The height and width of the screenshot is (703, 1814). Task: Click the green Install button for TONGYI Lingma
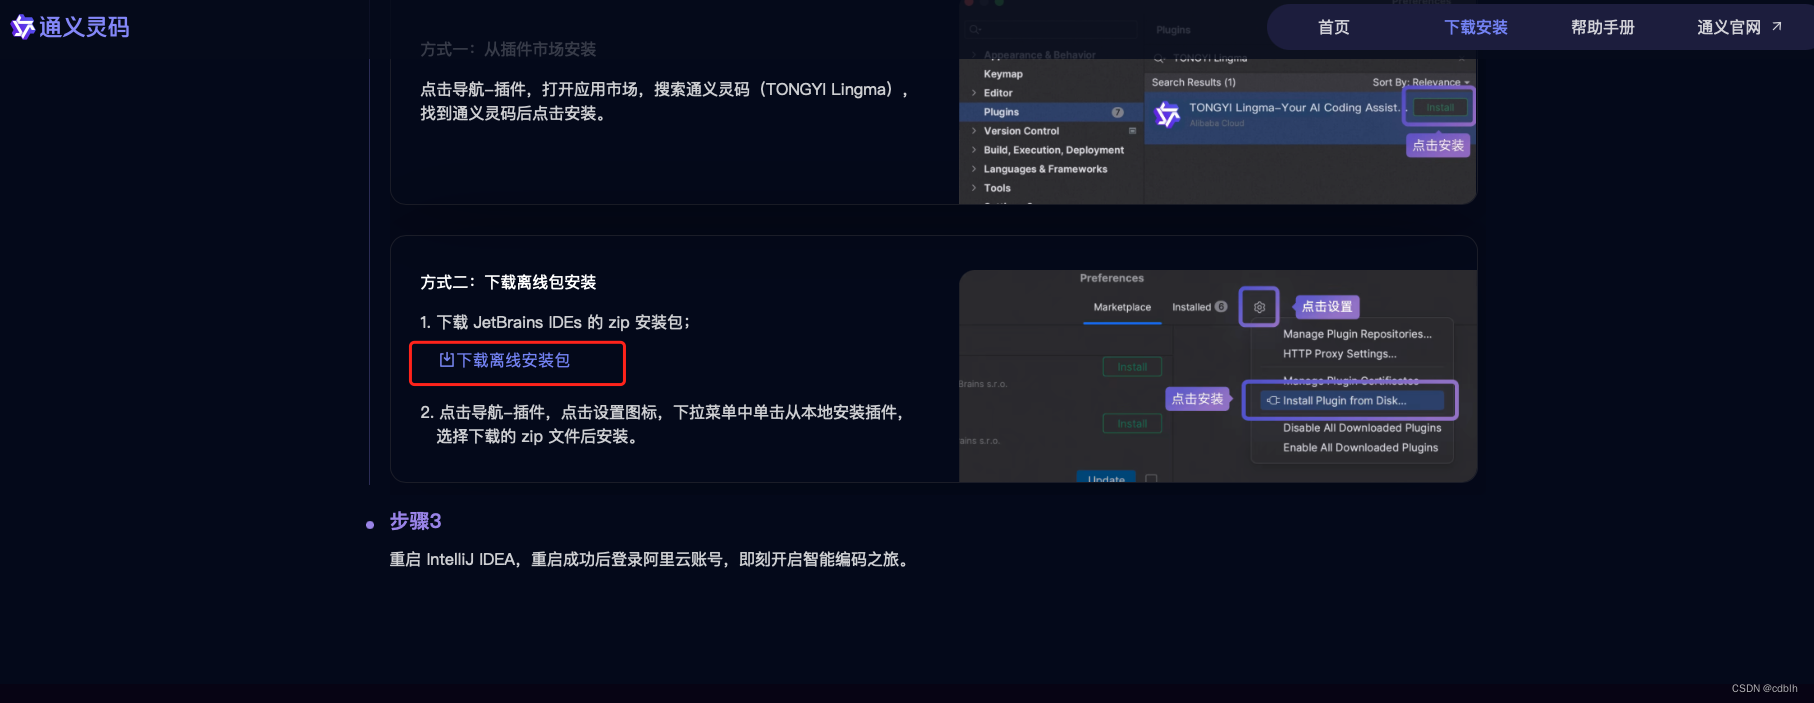coord(1440,107)
